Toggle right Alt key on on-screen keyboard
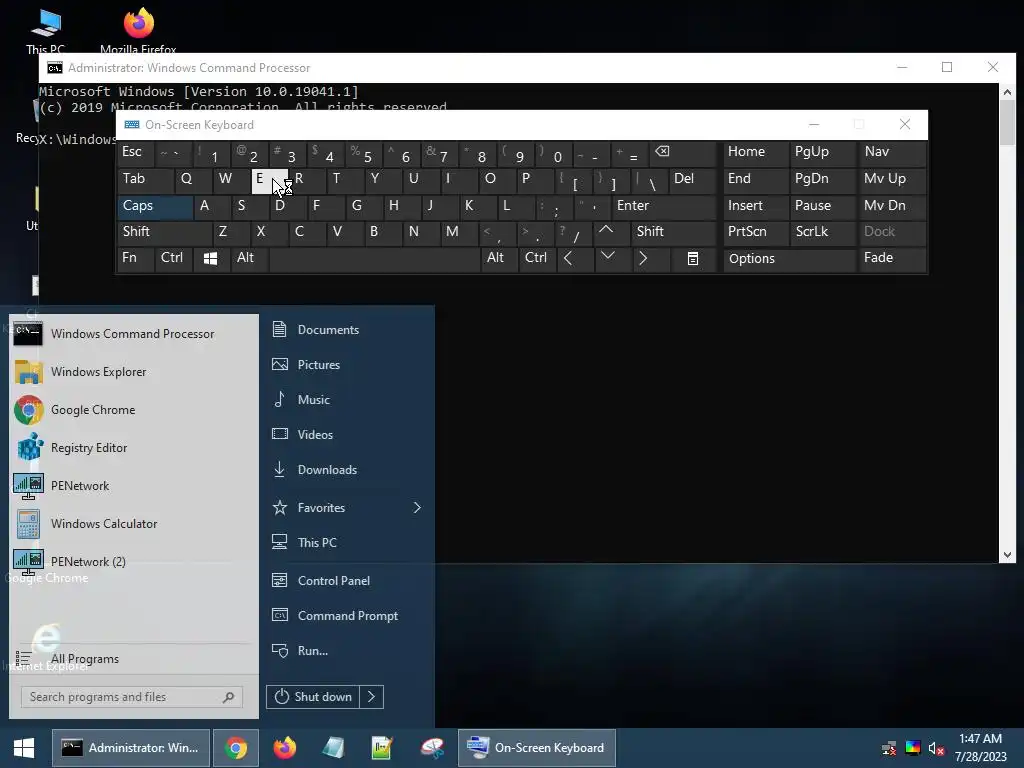 [498, 258]
